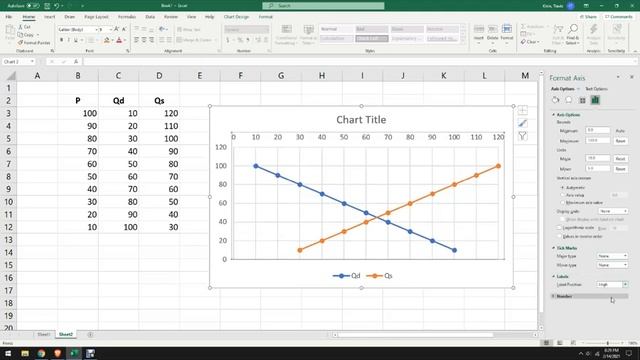Click the Undo arrow in title bar

coord(57,6)
